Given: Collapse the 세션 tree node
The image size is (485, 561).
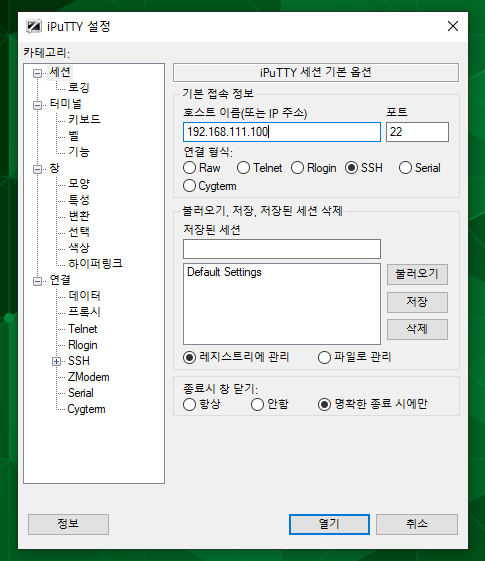Looking at the screenshot, I should pos(37,73).
